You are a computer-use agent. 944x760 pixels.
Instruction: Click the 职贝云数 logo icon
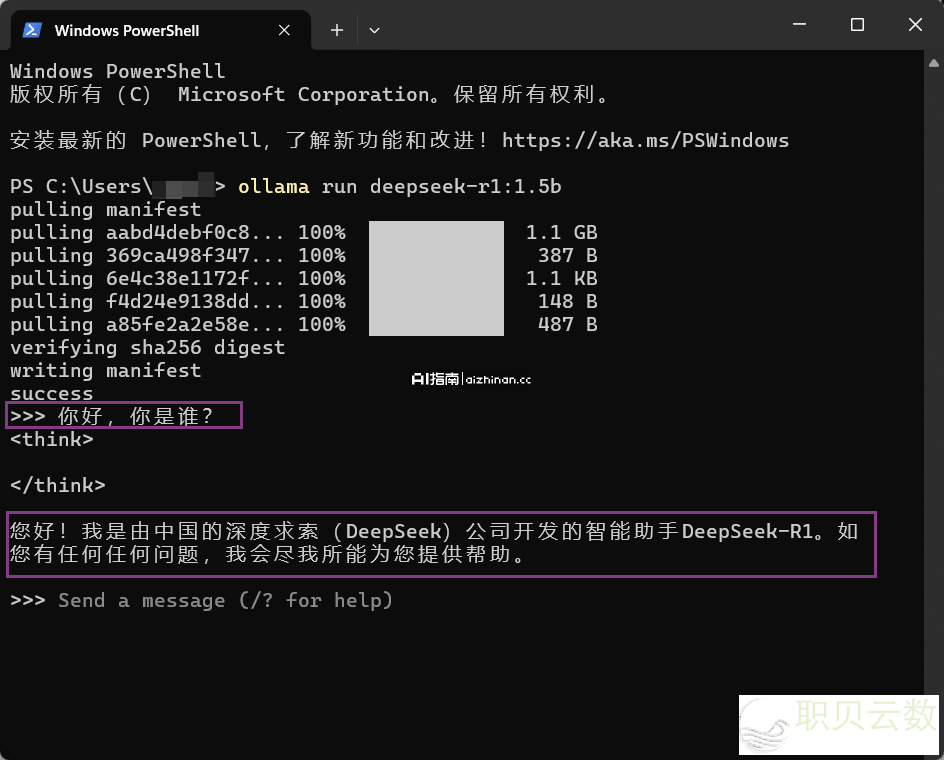click(x=766, y=725)
